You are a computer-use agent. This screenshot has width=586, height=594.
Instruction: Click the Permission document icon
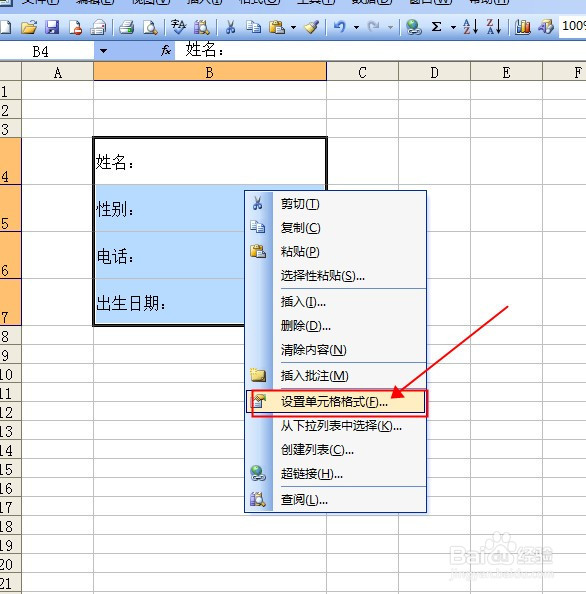click(x=75, y=27)
